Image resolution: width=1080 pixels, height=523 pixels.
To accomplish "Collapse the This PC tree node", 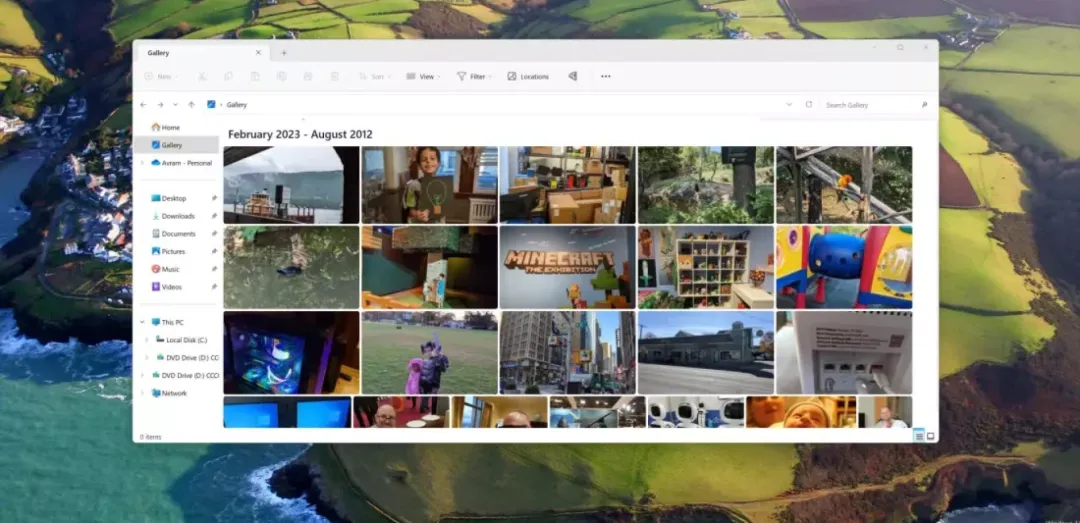I will 143,322.
